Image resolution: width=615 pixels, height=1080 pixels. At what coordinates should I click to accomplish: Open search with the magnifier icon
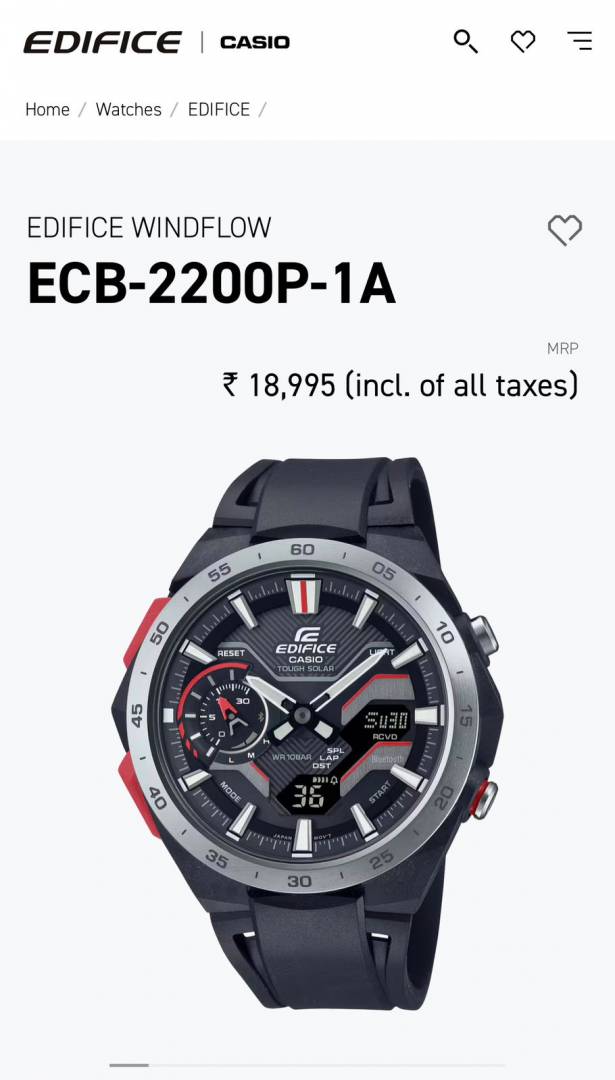(466, 41)
